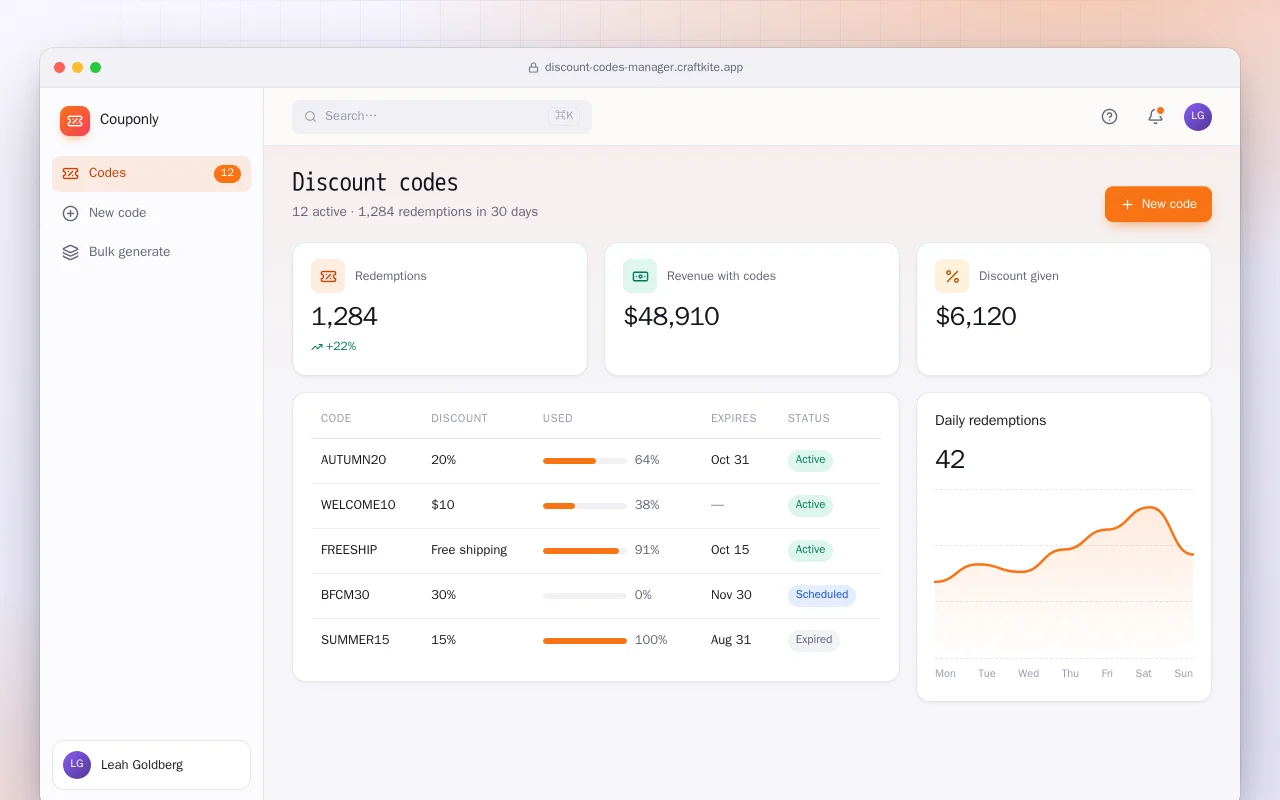The width and height of the screenshot is (1280, 800).
Task: Click the +22% trend arrow icon
Action: [317, 347]
